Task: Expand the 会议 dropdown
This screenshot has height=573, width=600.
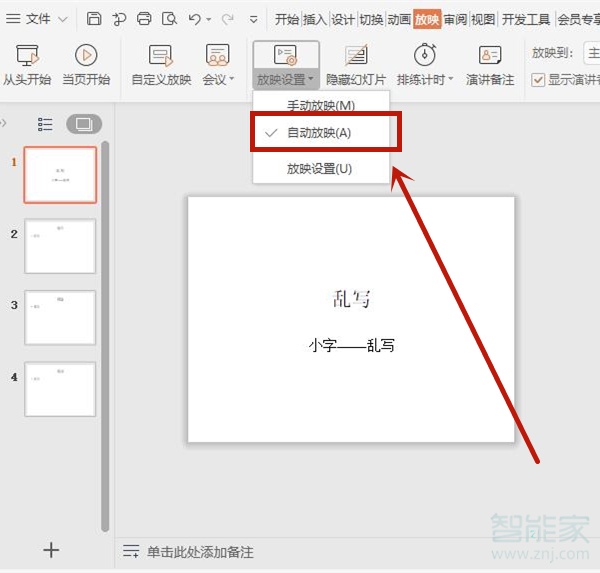Action: tap(218, 79)
